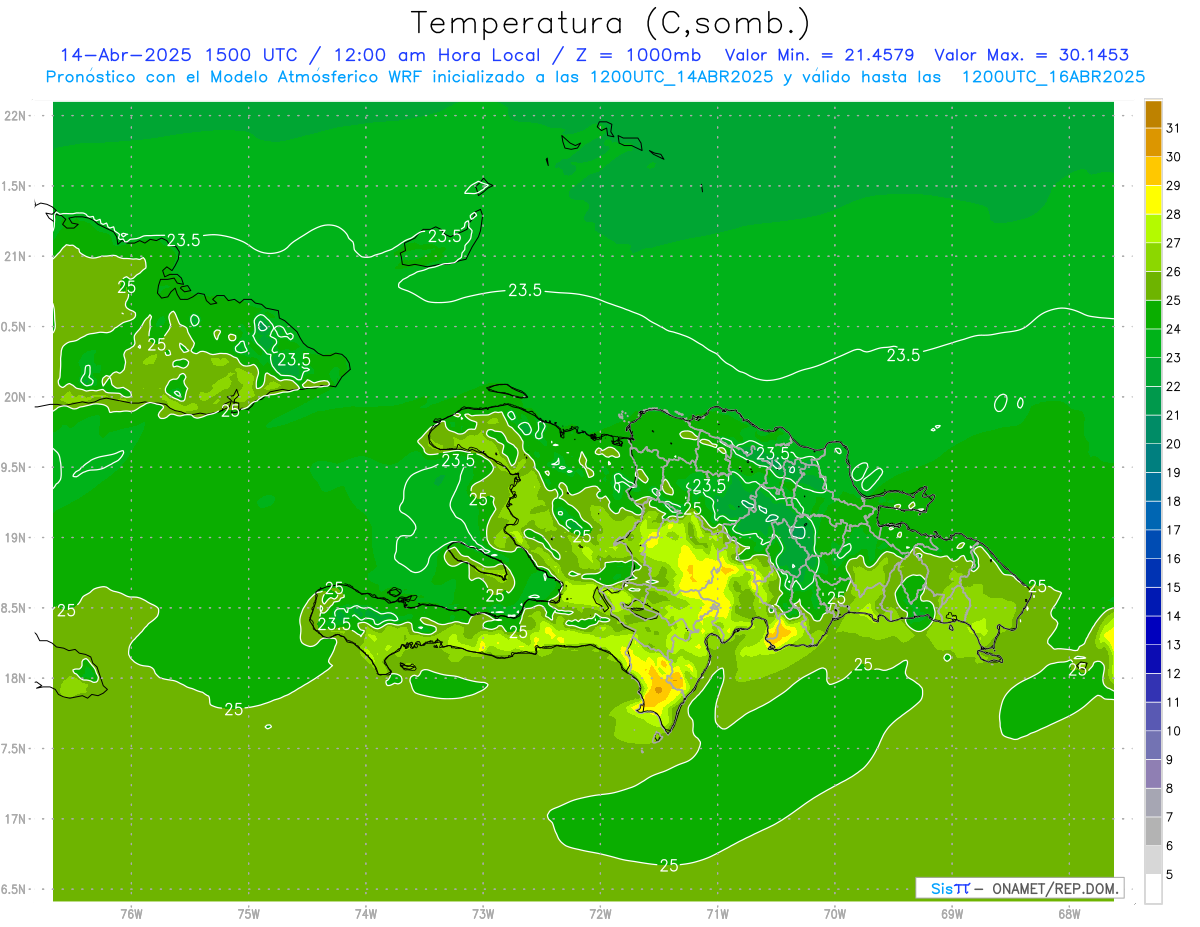Screen dimensions: 1200x927
Task: Click the 17N latitude axis label
Action: pyautogui.click(x=16, y=819)
